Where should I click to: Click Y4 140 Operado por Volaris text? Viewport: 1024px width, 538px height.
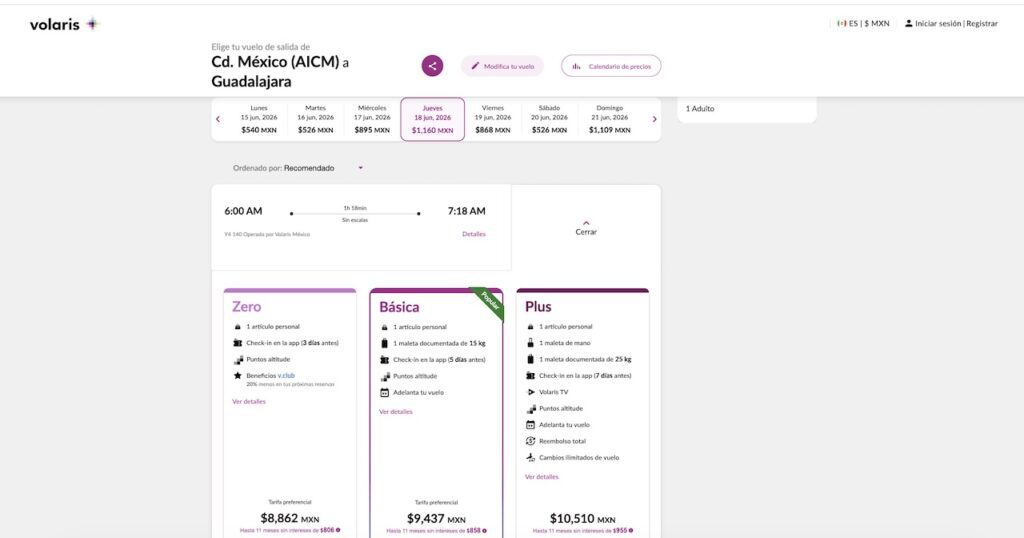pyautogui.click(x=267, y=234)
